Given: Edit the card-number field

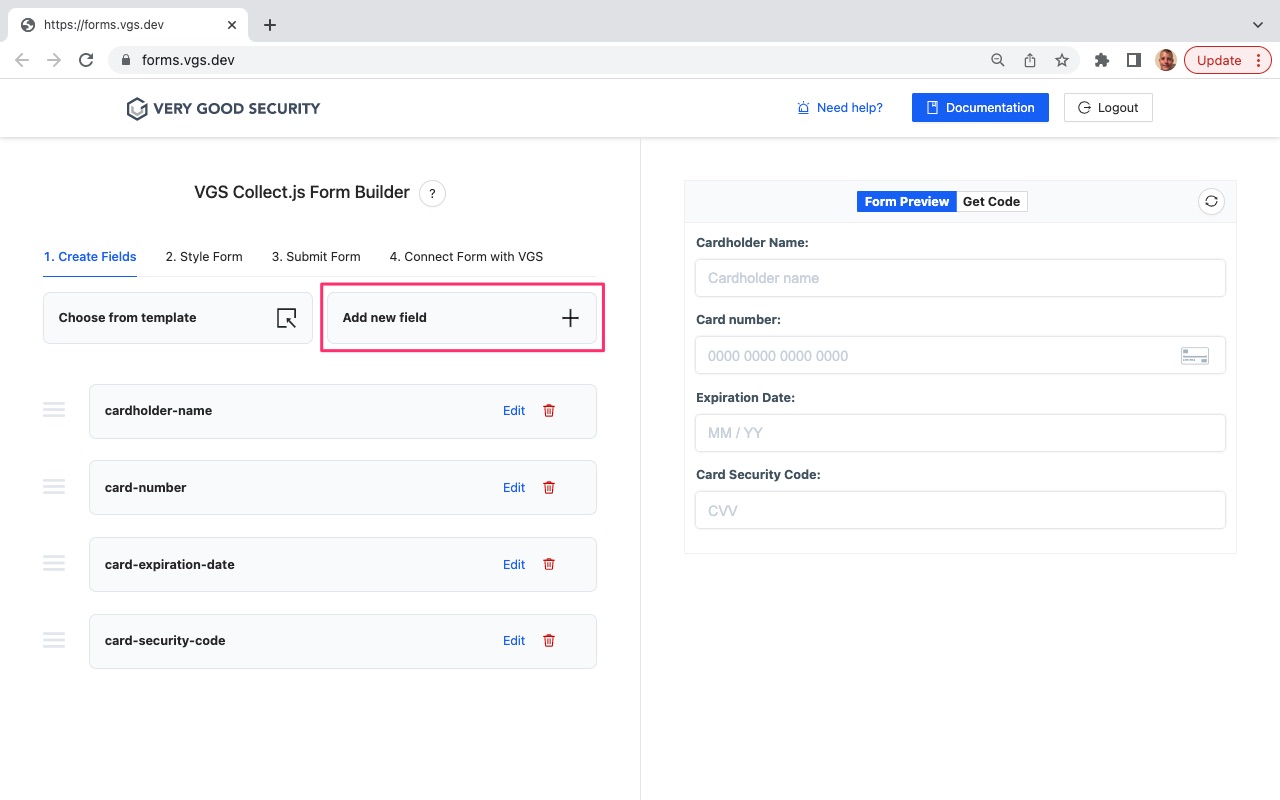Looking at the screenshot, I should coord(514,487).
